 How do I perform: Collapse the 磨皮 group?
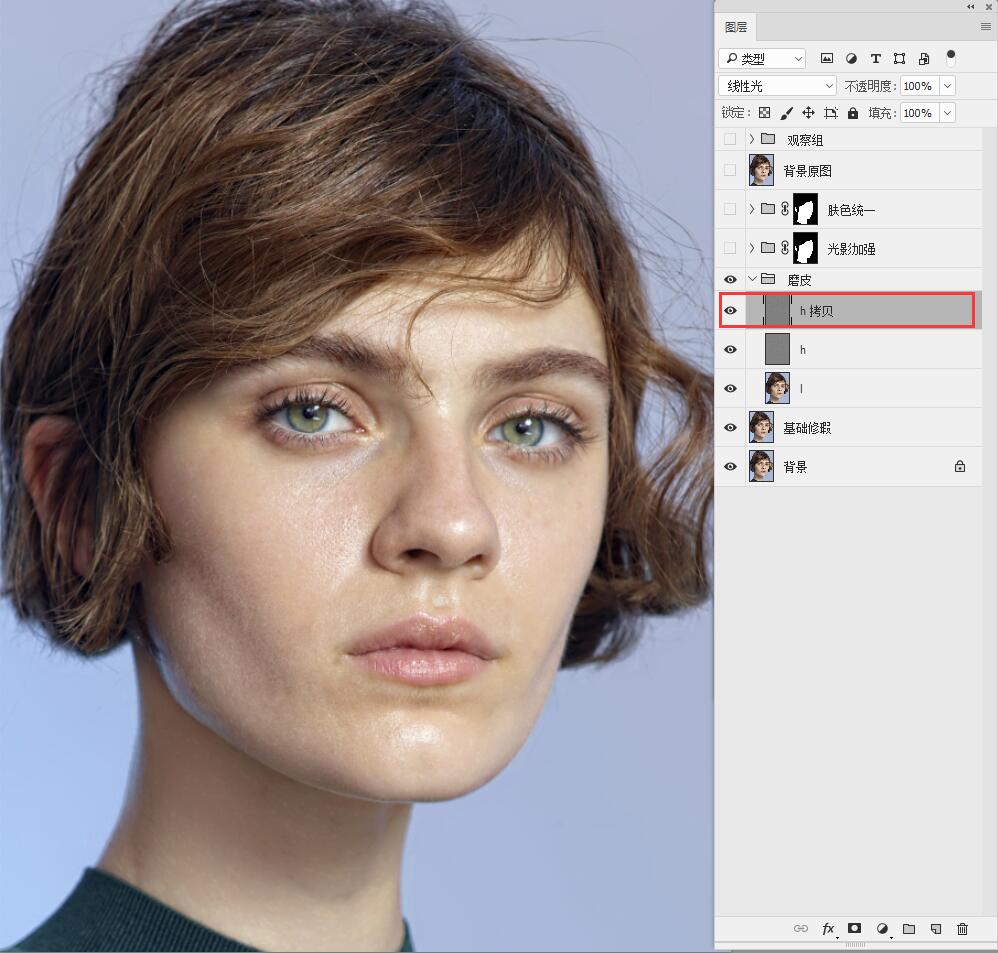[752, 279]
